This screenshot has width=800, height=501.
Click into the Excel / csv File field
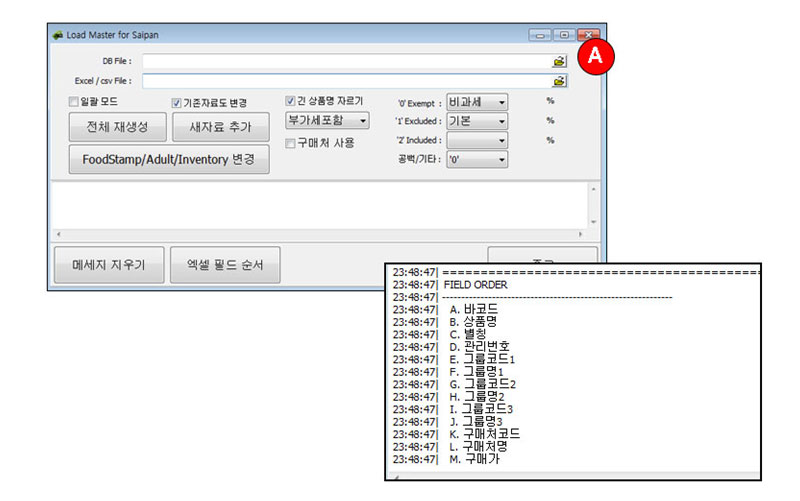pos(347,81)
